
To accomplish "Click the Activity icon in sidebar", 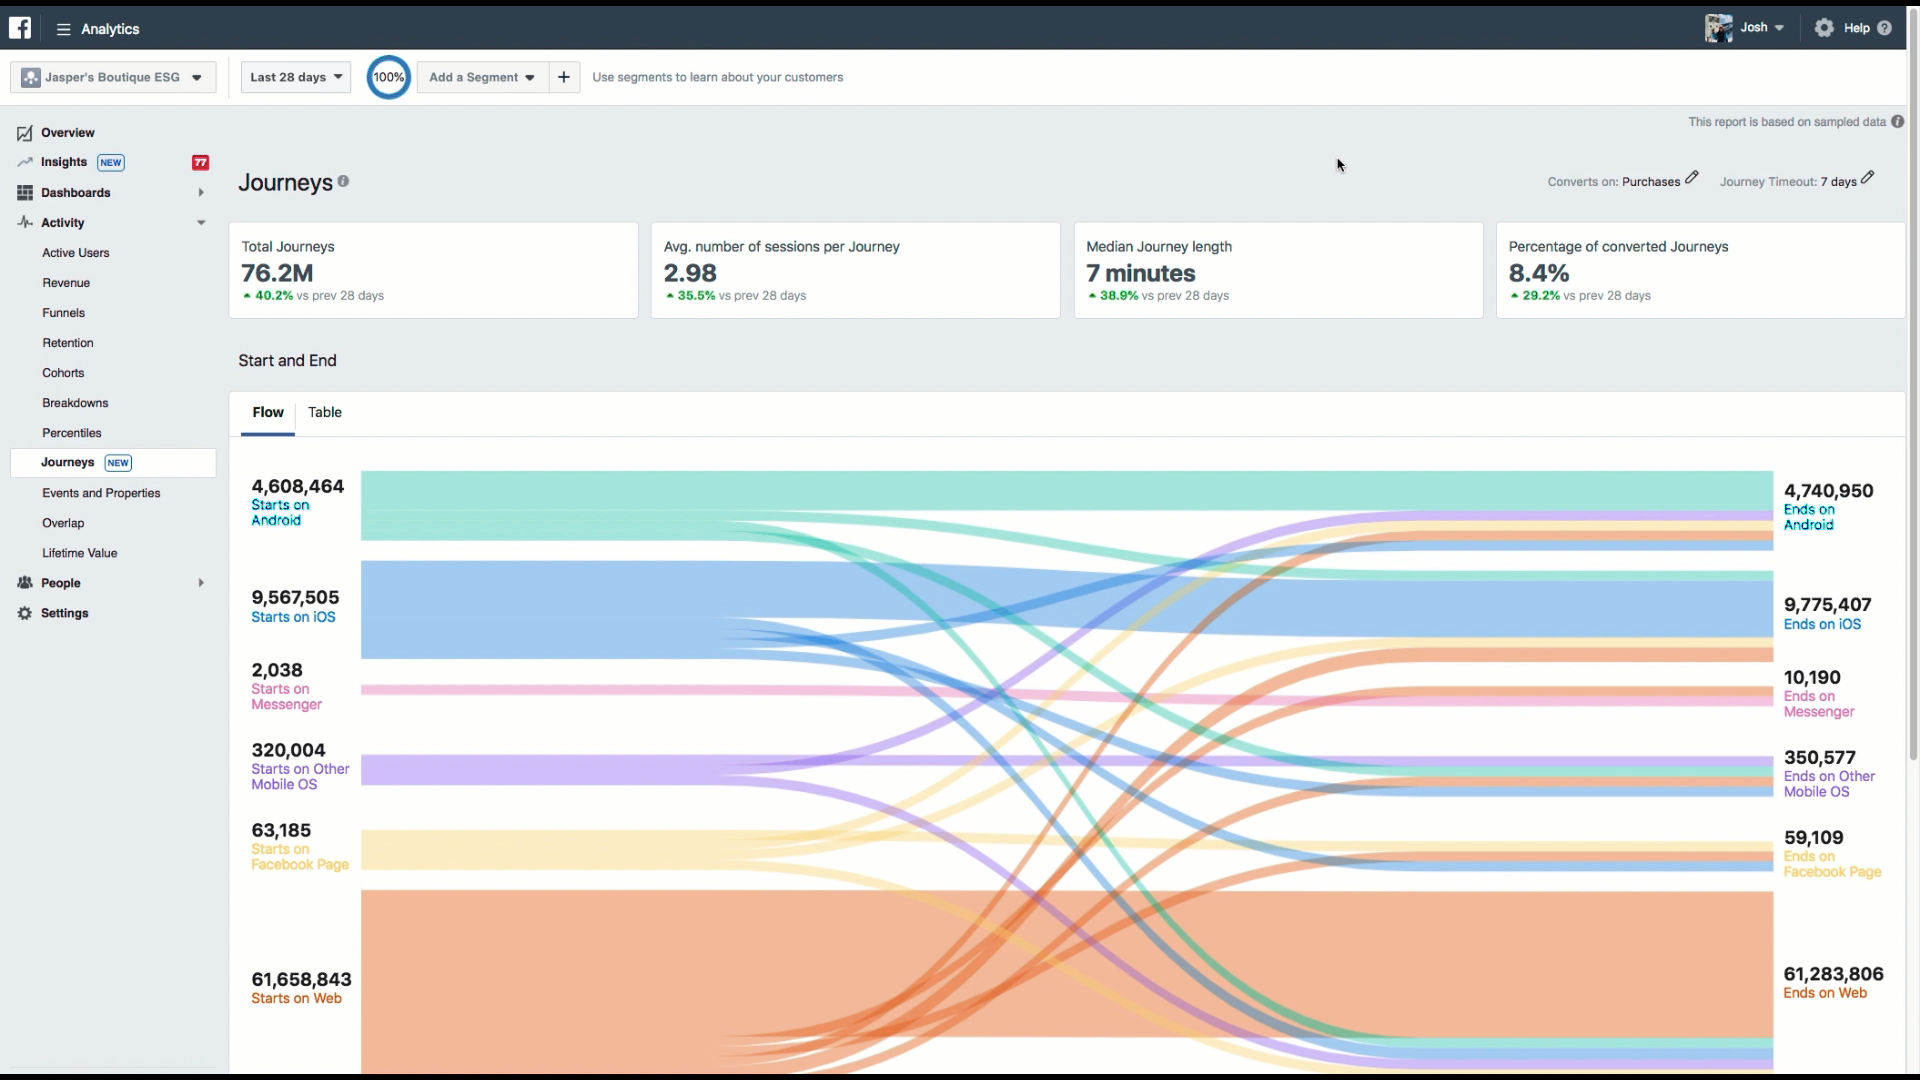I will pyautogui.click(x=24, y=222).
